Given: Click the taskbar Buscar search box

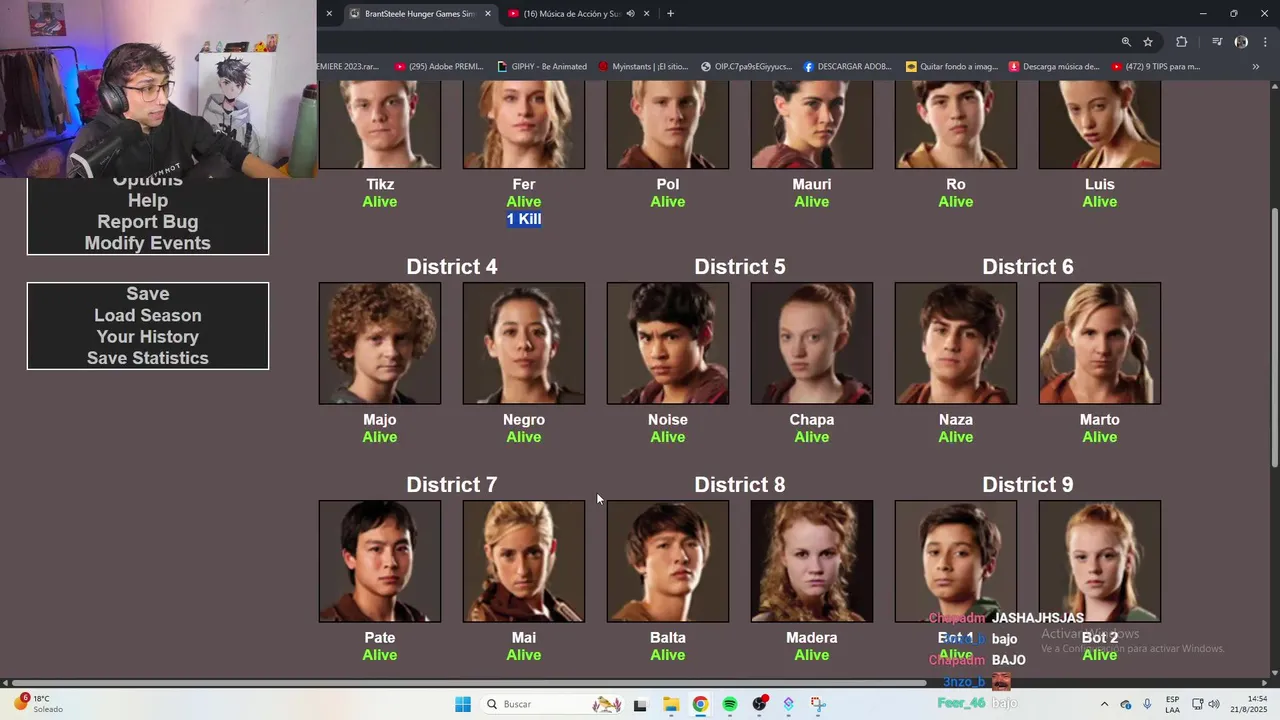Looking at the screenshot, I should coord(554,704).
